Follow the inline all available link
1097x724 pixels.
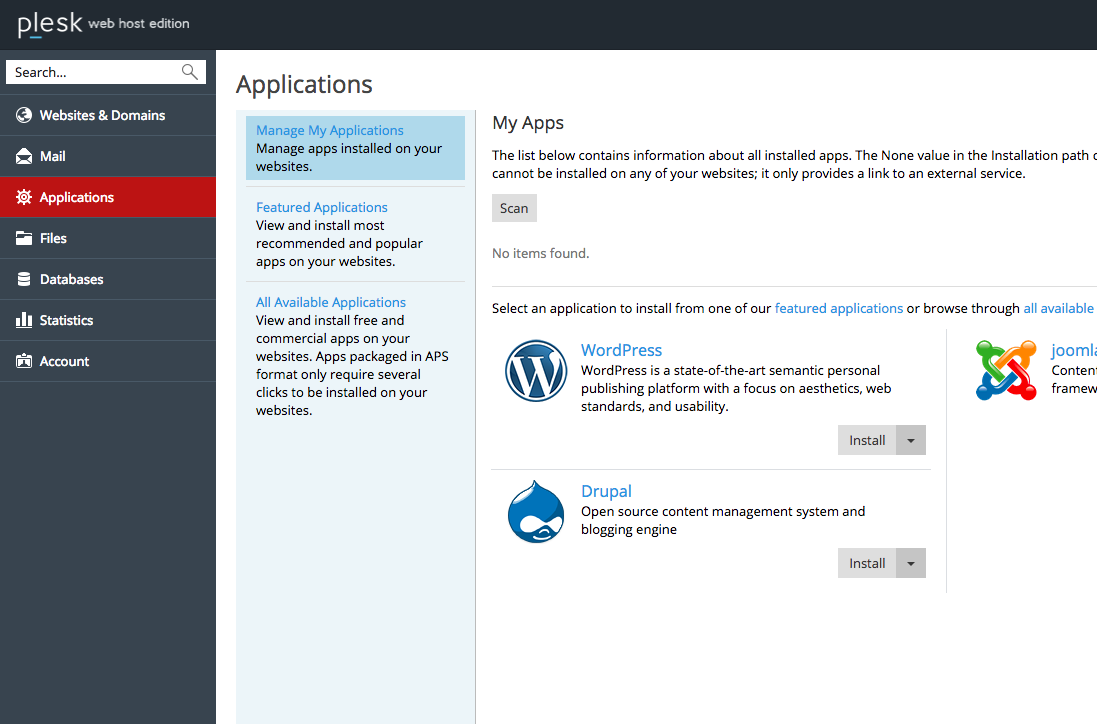click(1060, 308)
